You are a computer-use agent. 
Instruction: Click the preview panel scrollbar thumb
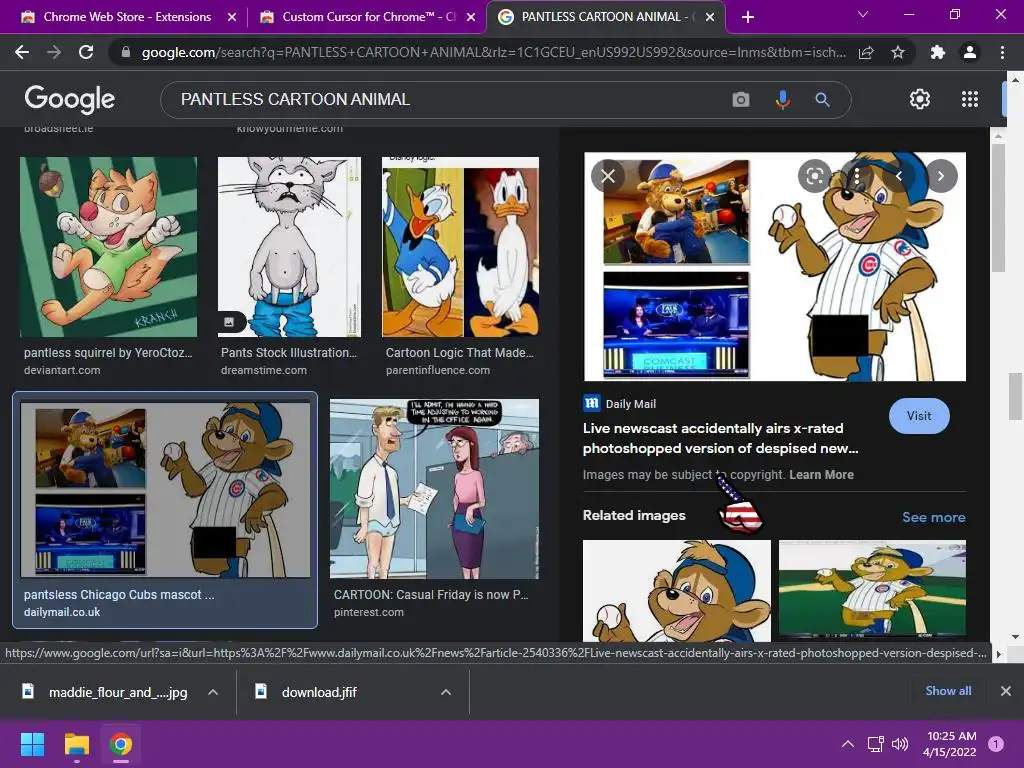click(x=997, y=208)
